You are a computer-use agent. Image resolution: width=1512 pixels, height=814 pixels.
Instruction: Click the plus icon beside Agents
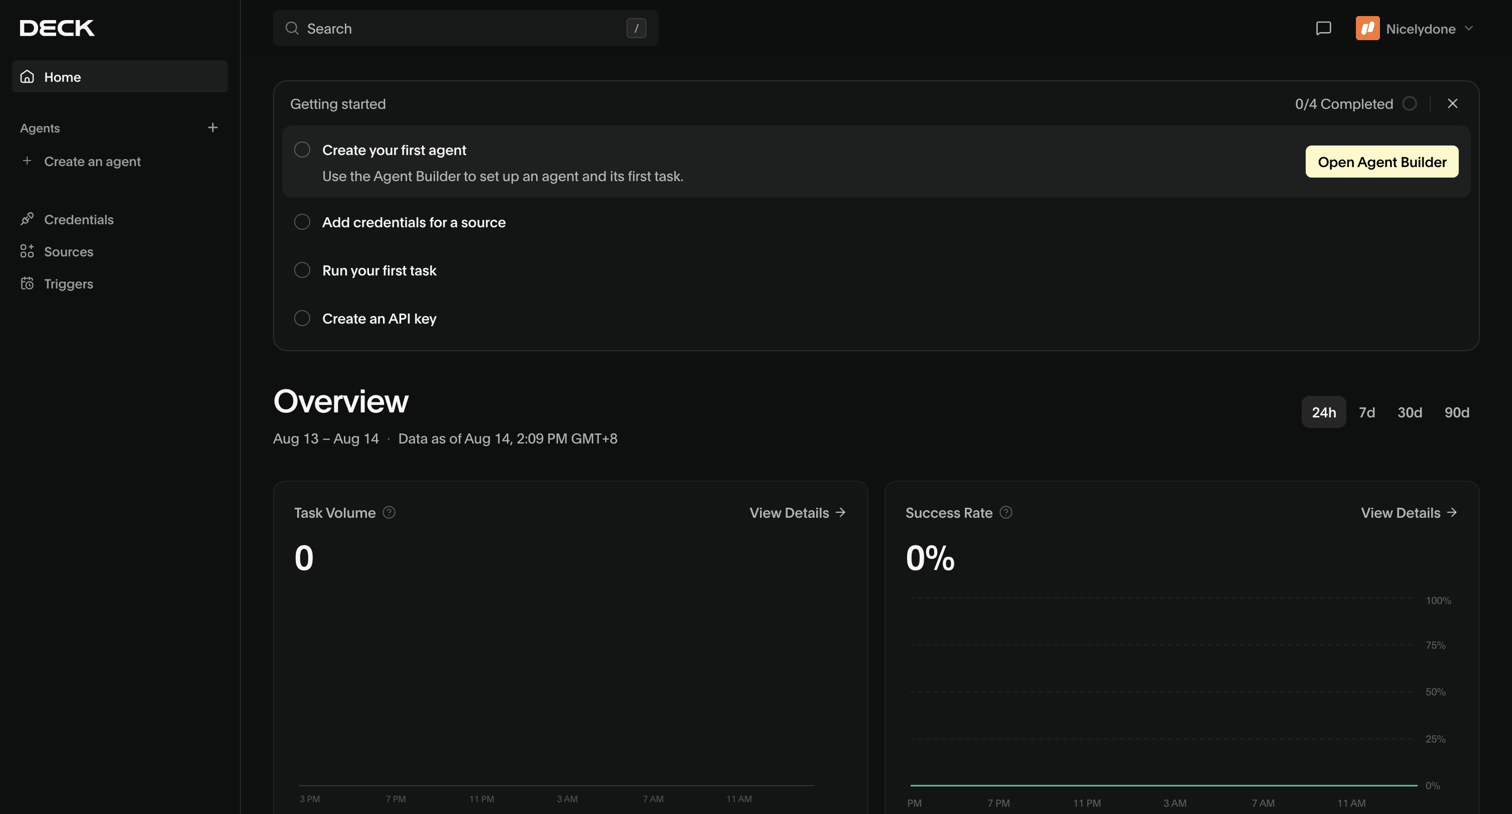[212, 128]
